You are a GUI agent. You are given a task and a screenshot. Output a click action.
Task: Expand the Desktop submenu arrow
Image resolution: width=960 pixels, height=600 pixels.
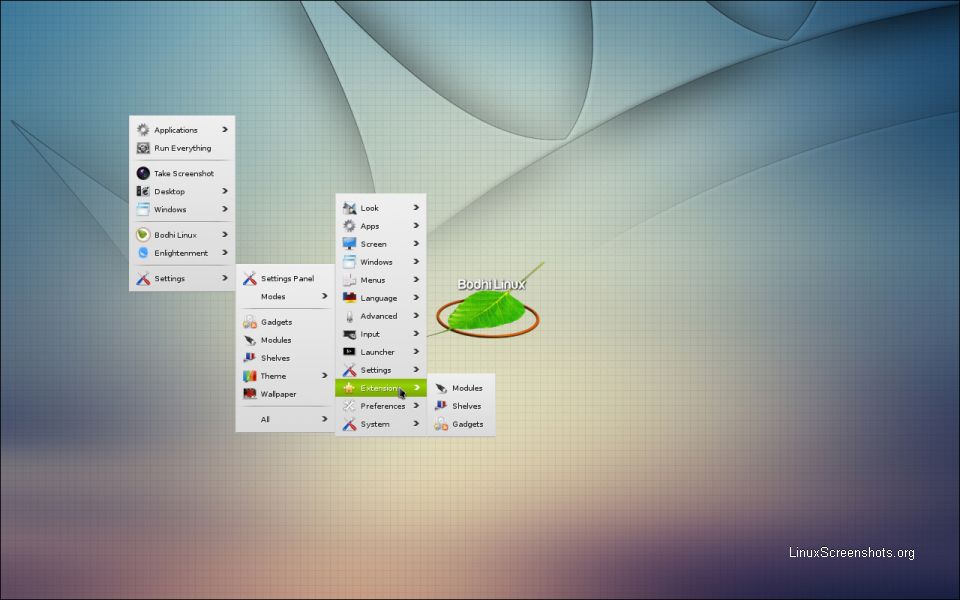tap(225, 191)
